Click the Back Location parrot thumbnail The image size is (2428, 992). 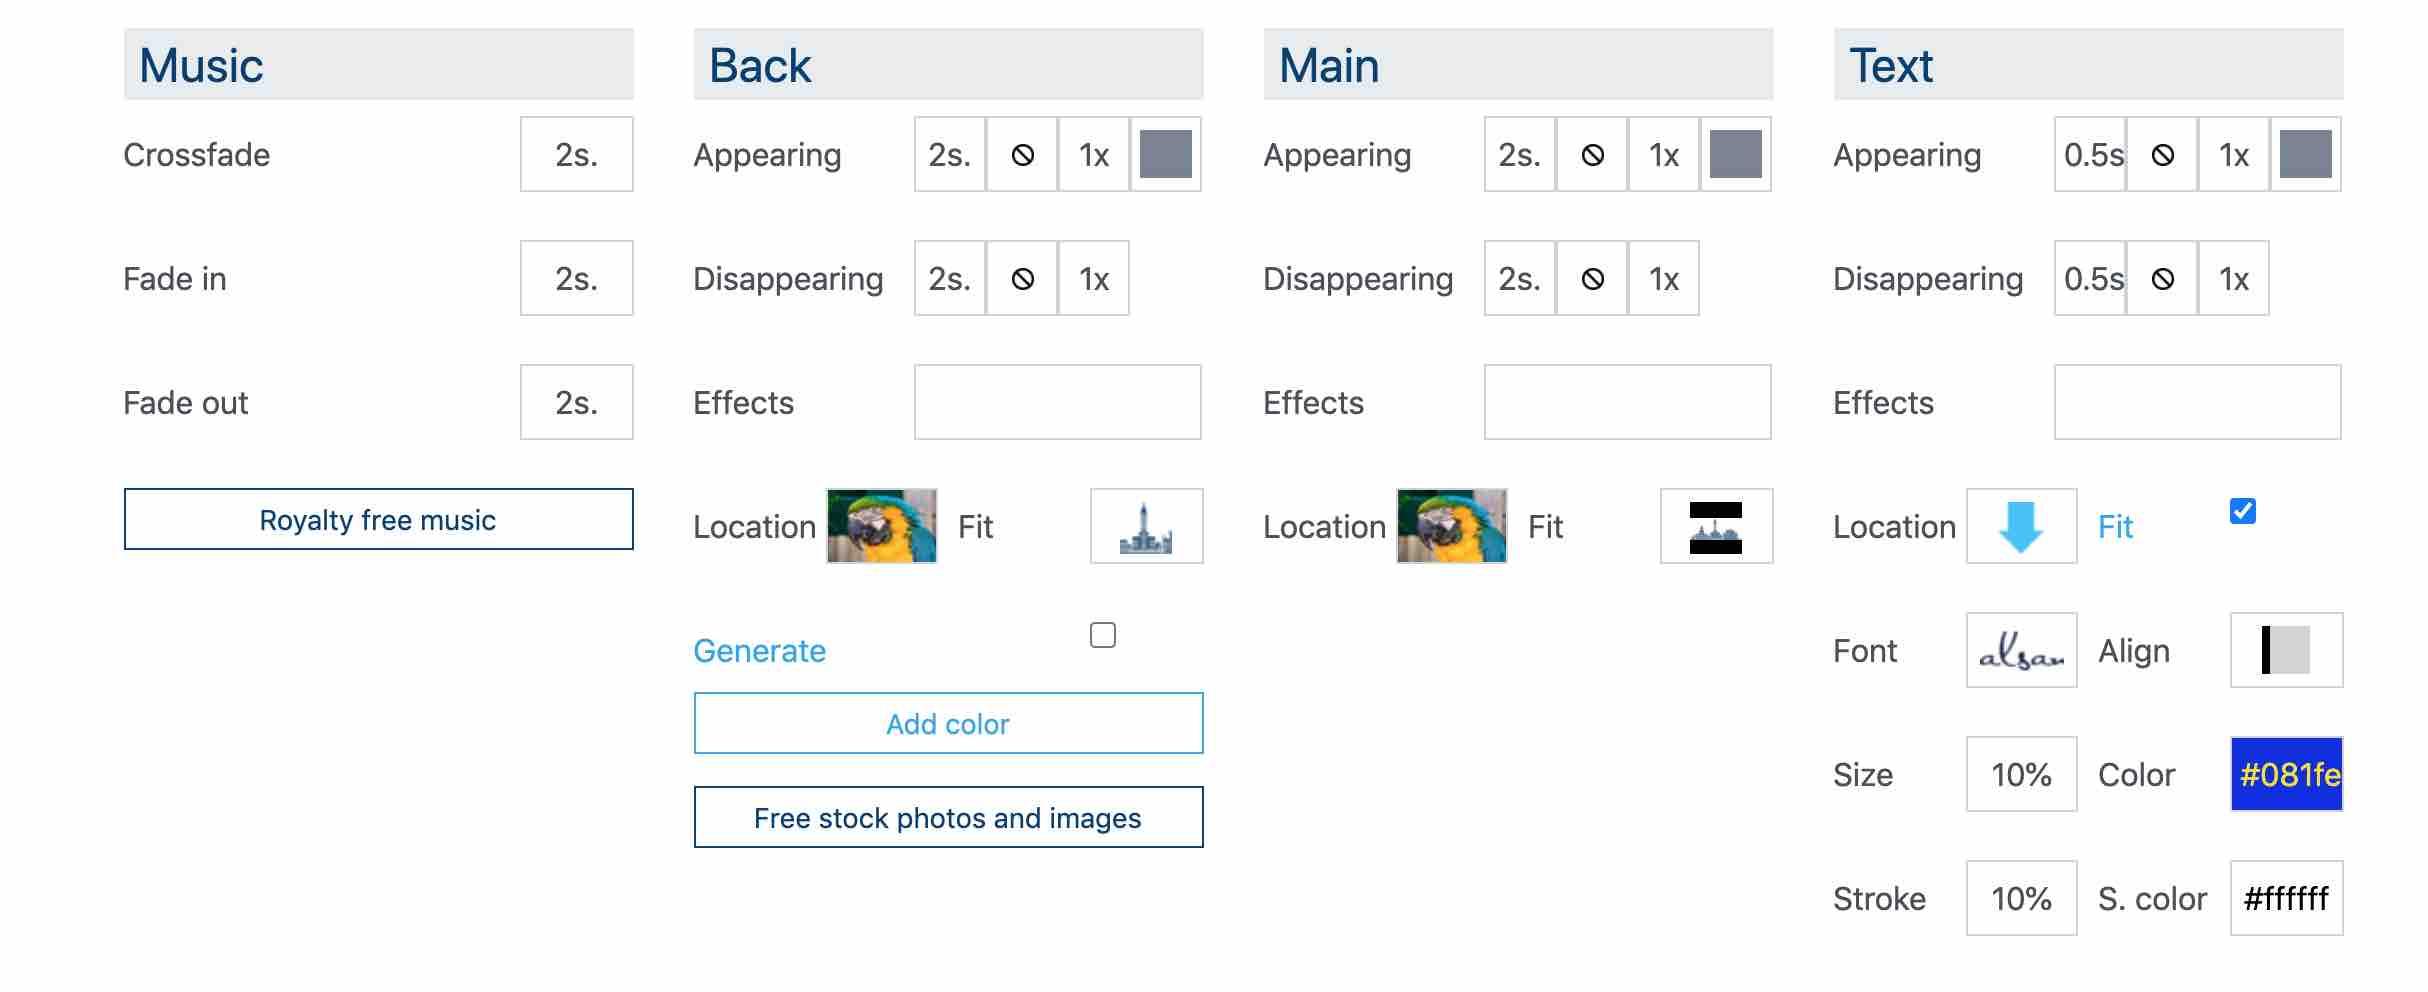(x=882, y=526)
